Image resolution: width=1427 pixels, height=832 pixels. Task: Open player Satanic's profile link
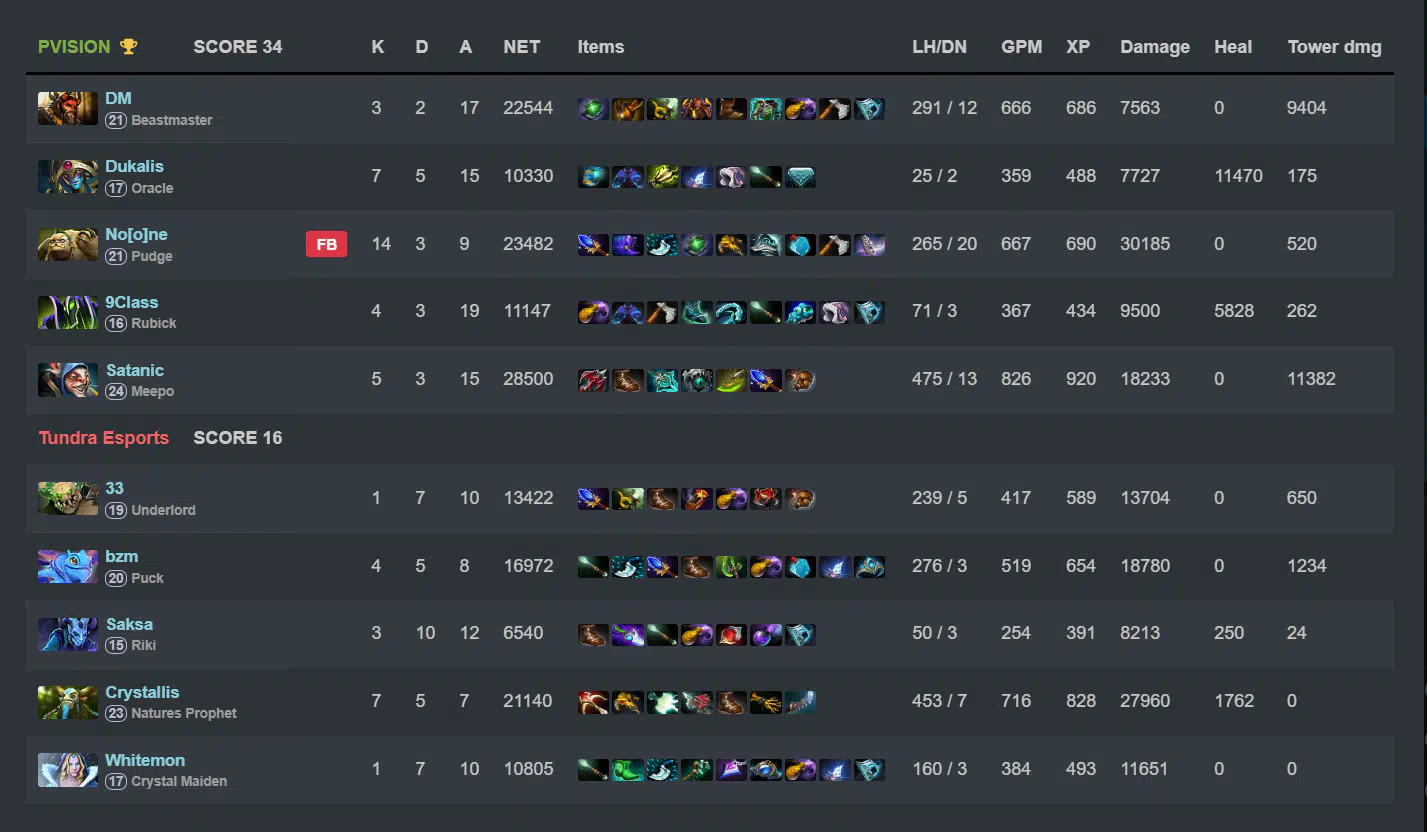(x=135, y=370)
